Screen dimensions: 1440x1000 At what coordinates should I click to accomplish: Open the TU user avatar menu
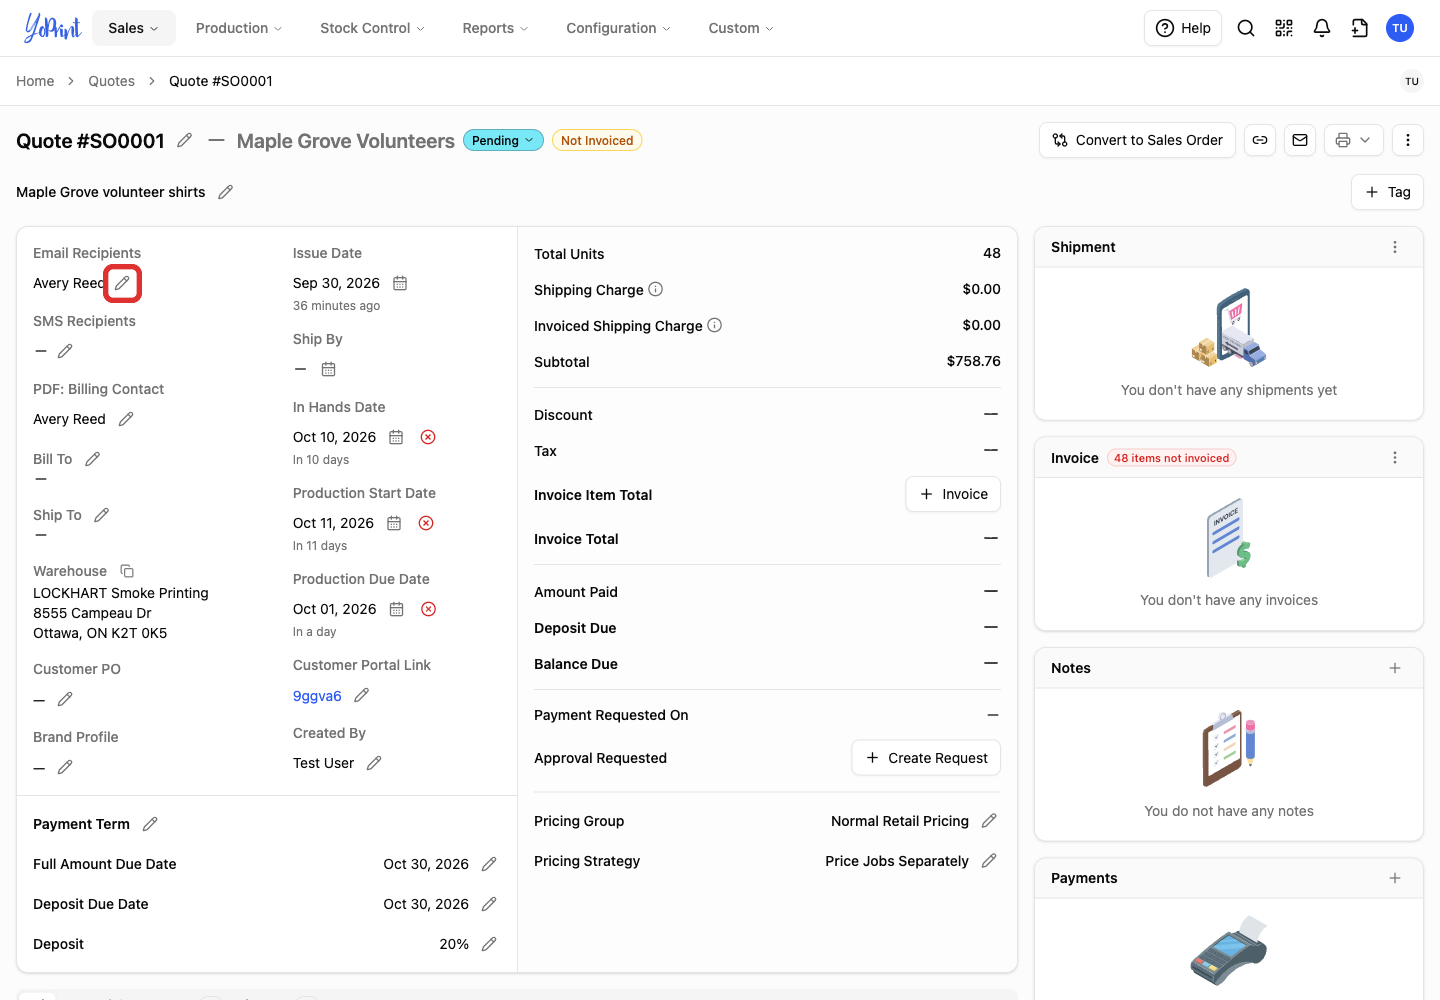pos(1400,28)
